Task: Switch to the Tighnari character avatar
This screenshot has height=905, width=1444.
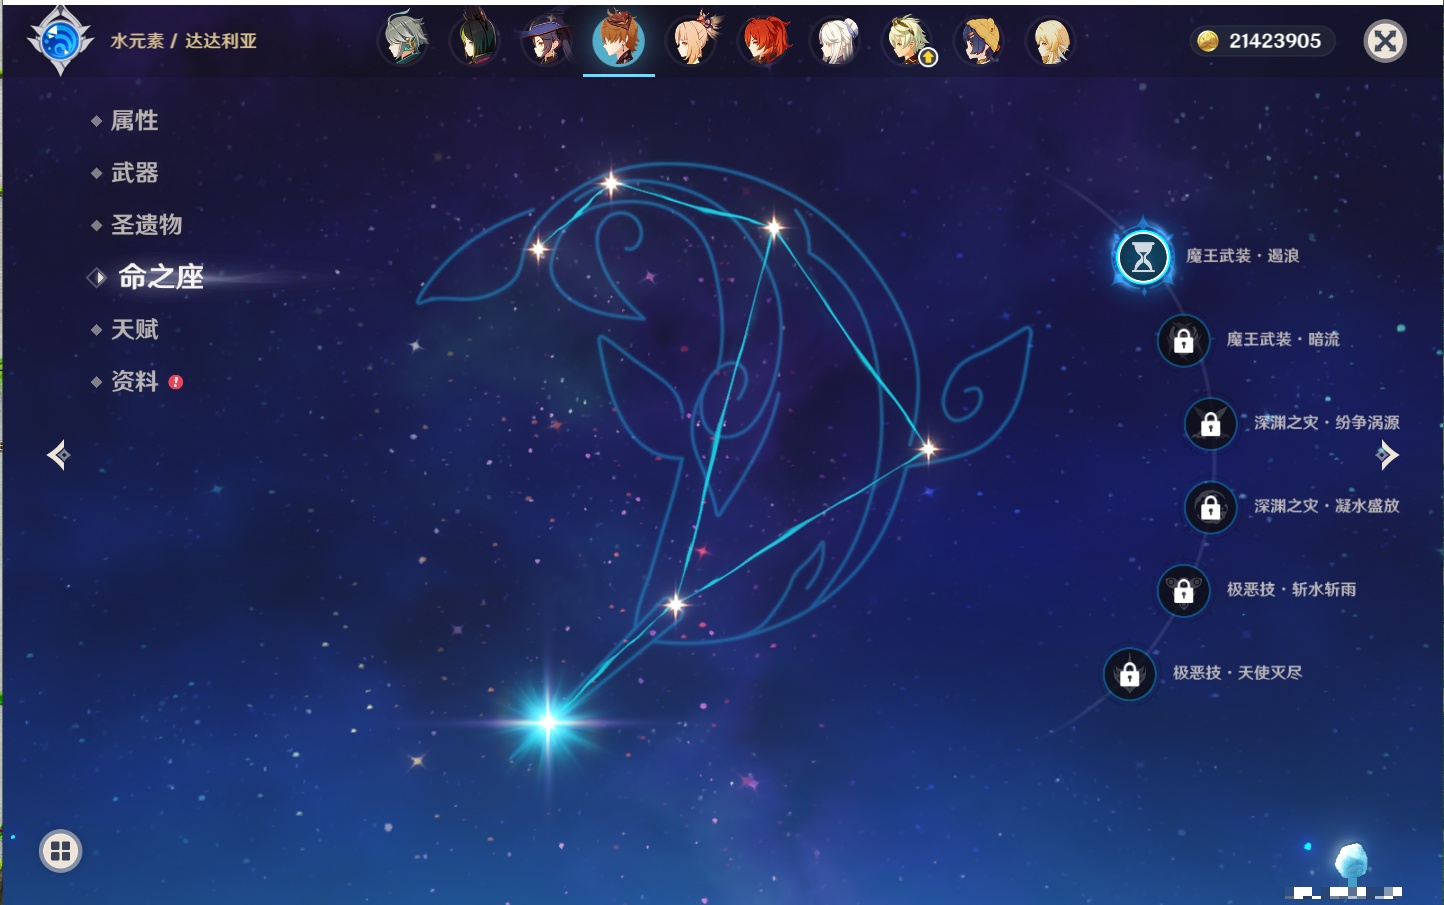Action: click(x=475, y=40)
